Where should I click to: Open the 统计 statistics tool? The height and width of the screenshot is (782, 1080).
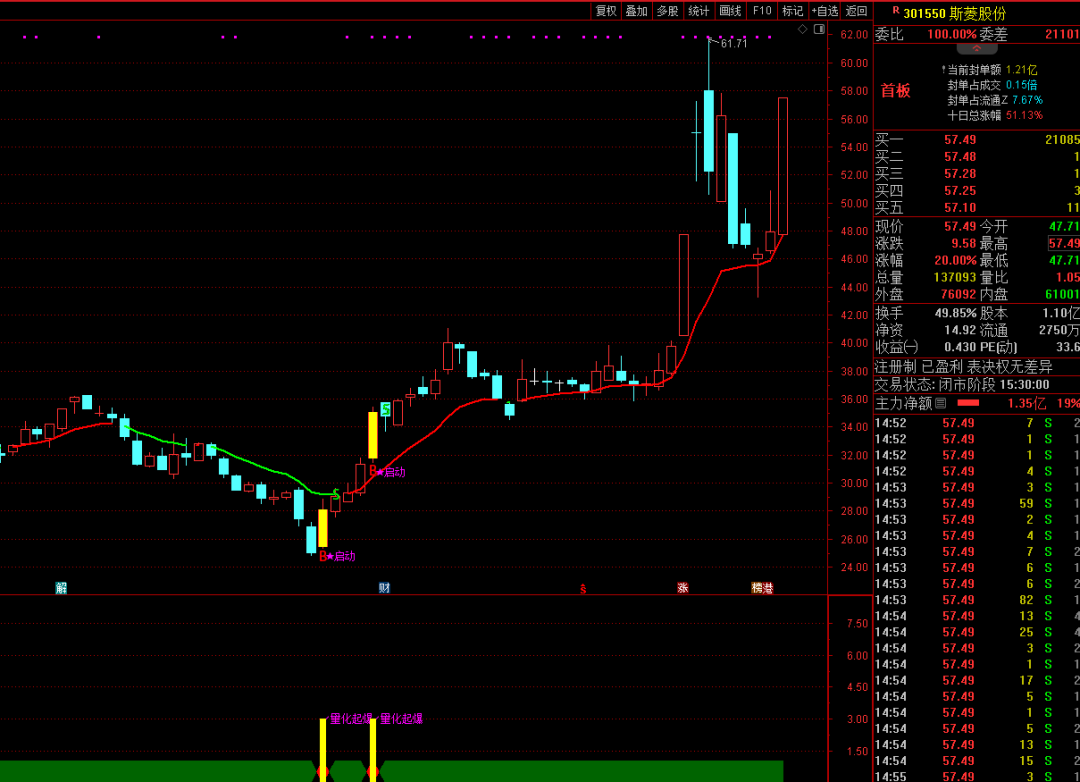click(x=698, y=10)
